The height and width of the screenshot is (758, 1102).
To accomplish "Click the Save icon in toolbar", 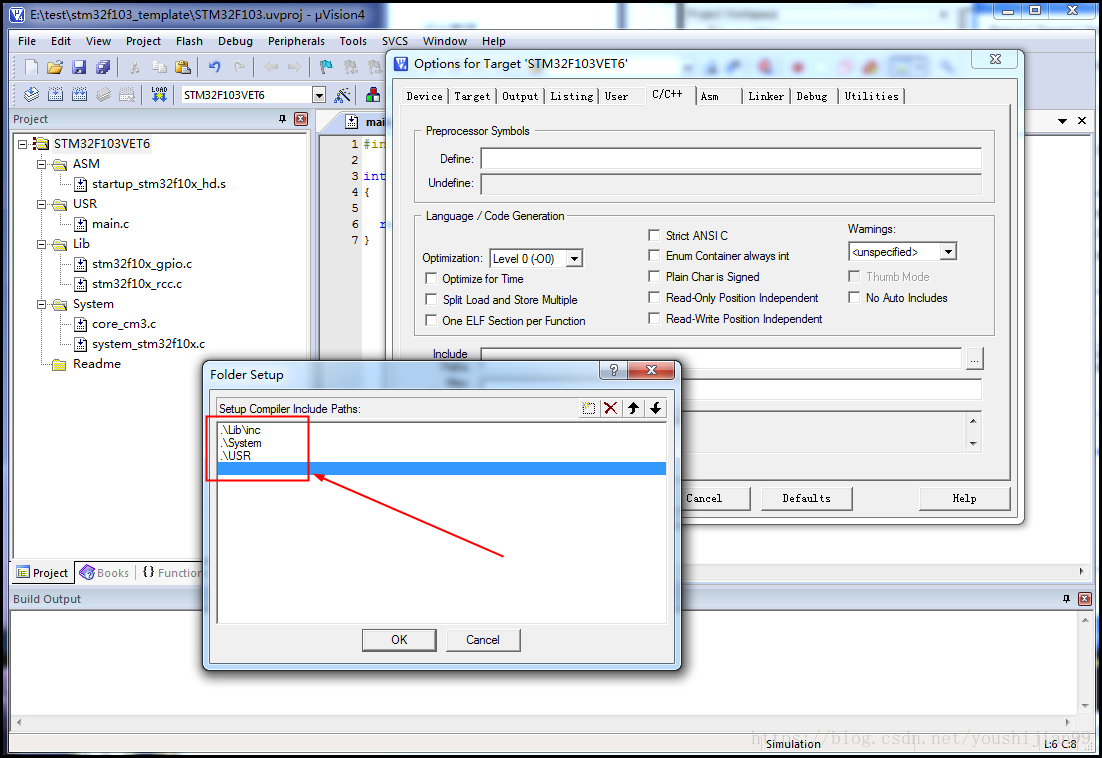I will pyautogui.click(x=79, y=67).
